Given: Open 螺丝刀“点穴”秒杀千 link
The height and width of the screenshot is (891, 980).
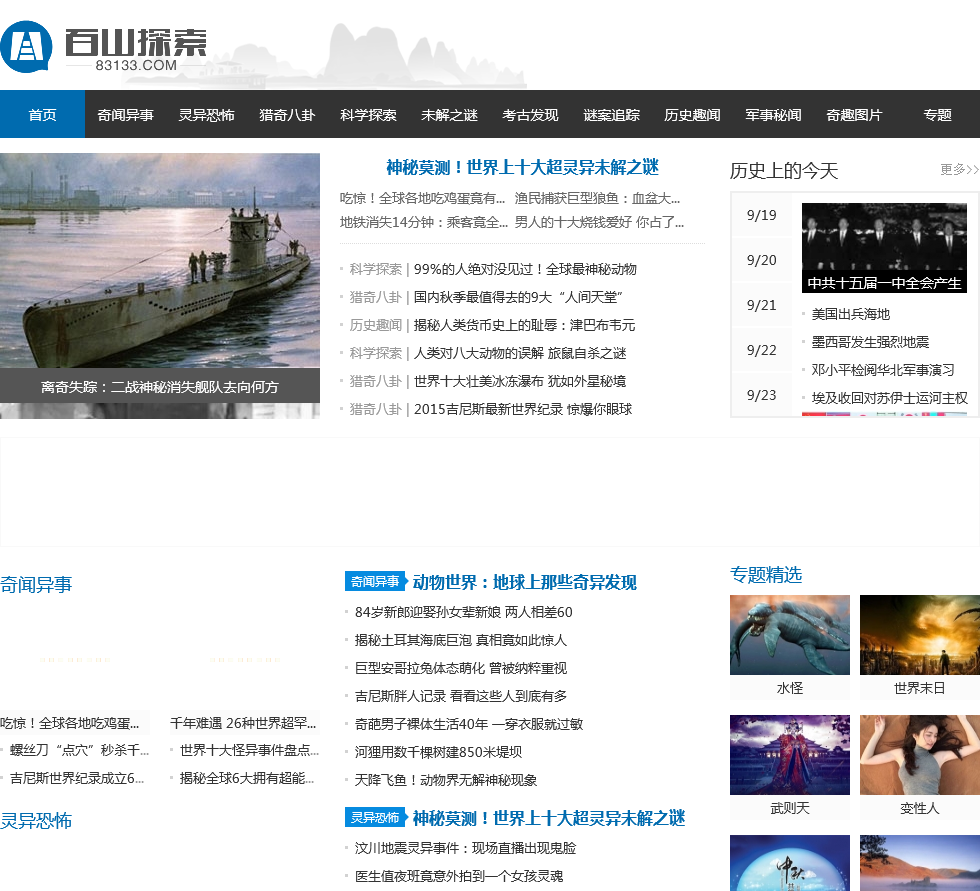Looking at the screenshot, I should tap(79, 750).
